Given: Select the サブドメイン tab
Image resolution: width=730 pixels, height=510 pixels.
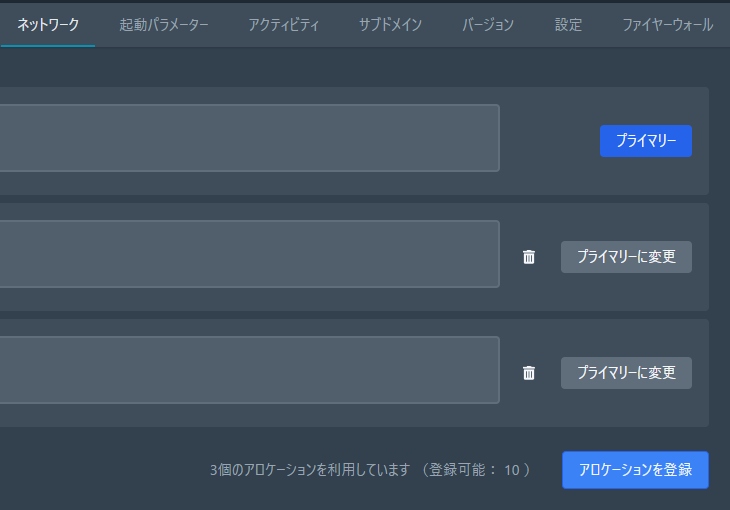Looking at the screenshot, I should 391,25.
